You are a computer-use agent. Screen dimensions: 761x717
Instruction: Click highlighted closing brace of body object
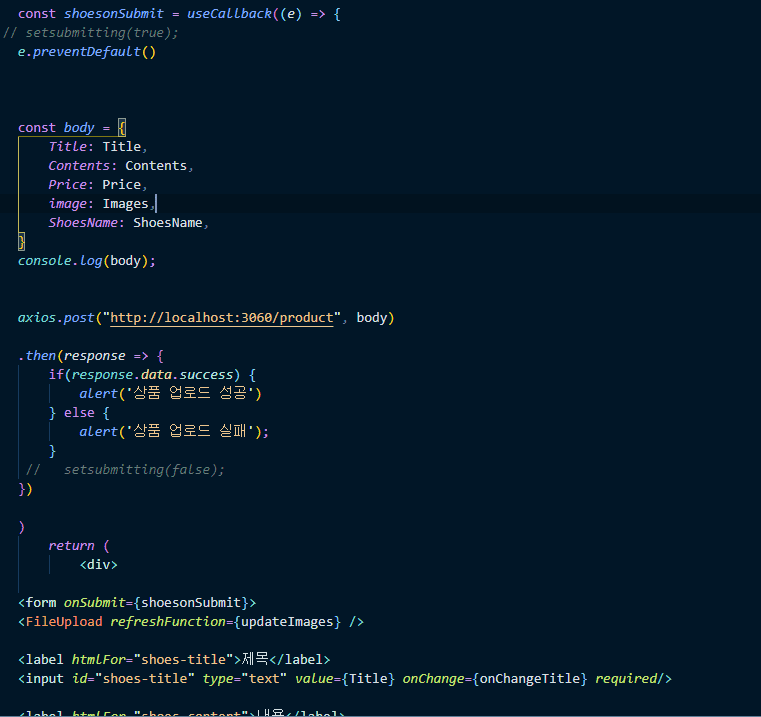pyautogui.click(x=21, y=242)
